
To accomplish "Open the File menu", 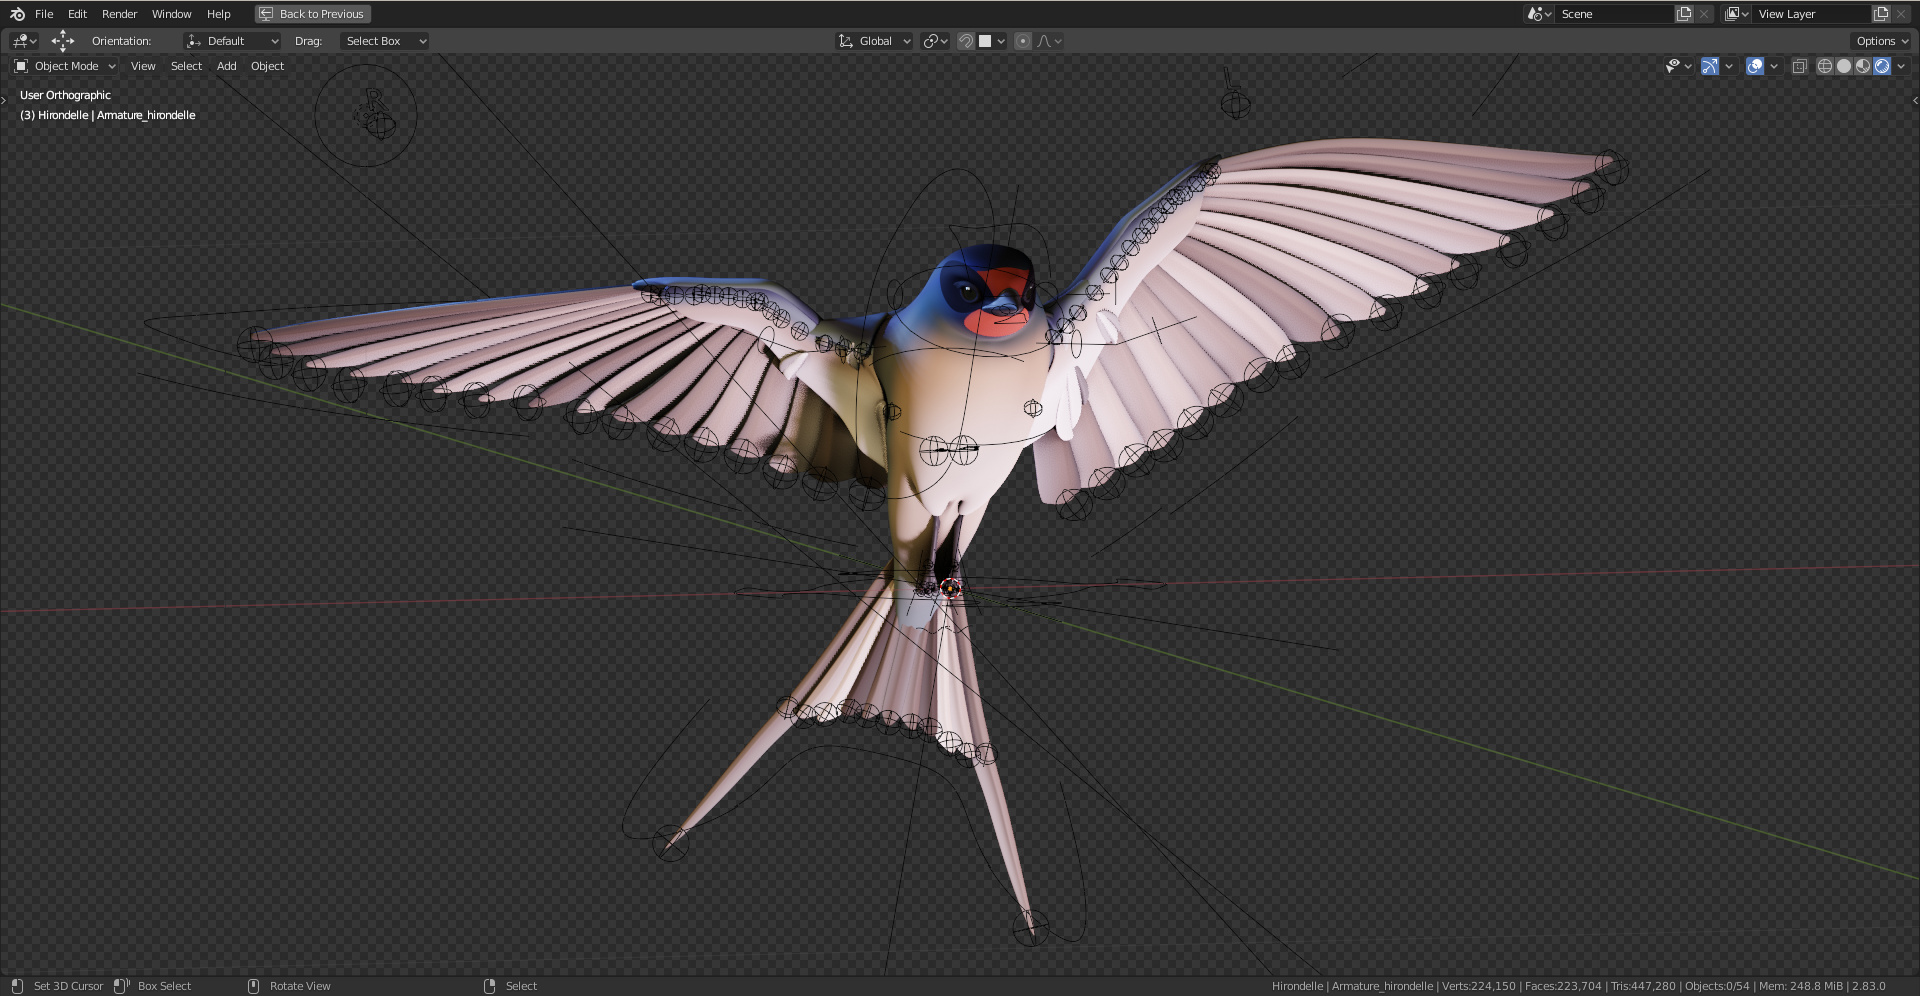I will [x=44, y=14].
